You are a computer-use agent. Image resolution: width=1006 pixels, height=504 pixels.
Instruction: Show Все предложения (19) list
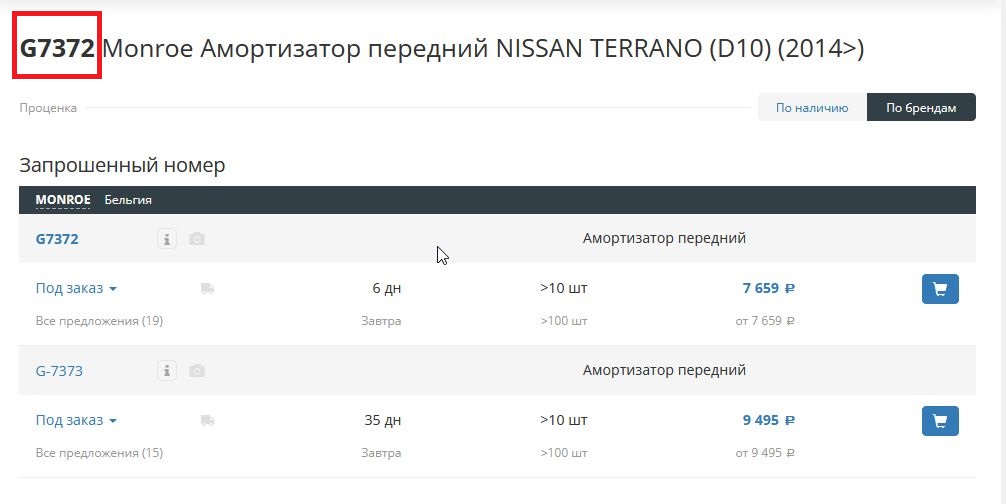click(x=99, y=321)
